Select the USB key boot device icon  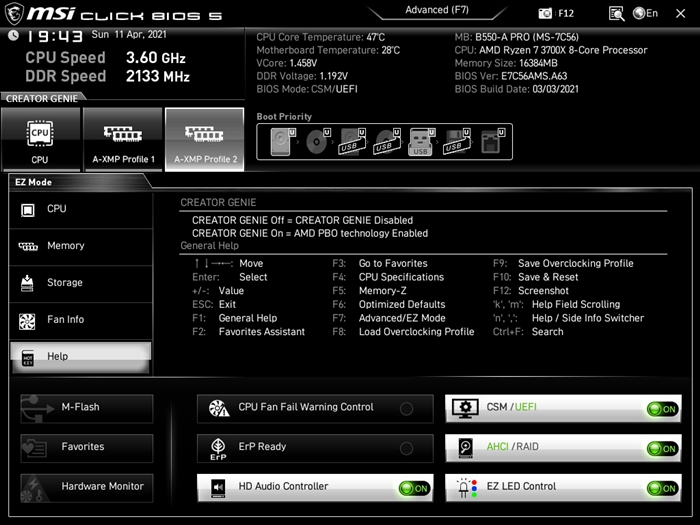421,142
